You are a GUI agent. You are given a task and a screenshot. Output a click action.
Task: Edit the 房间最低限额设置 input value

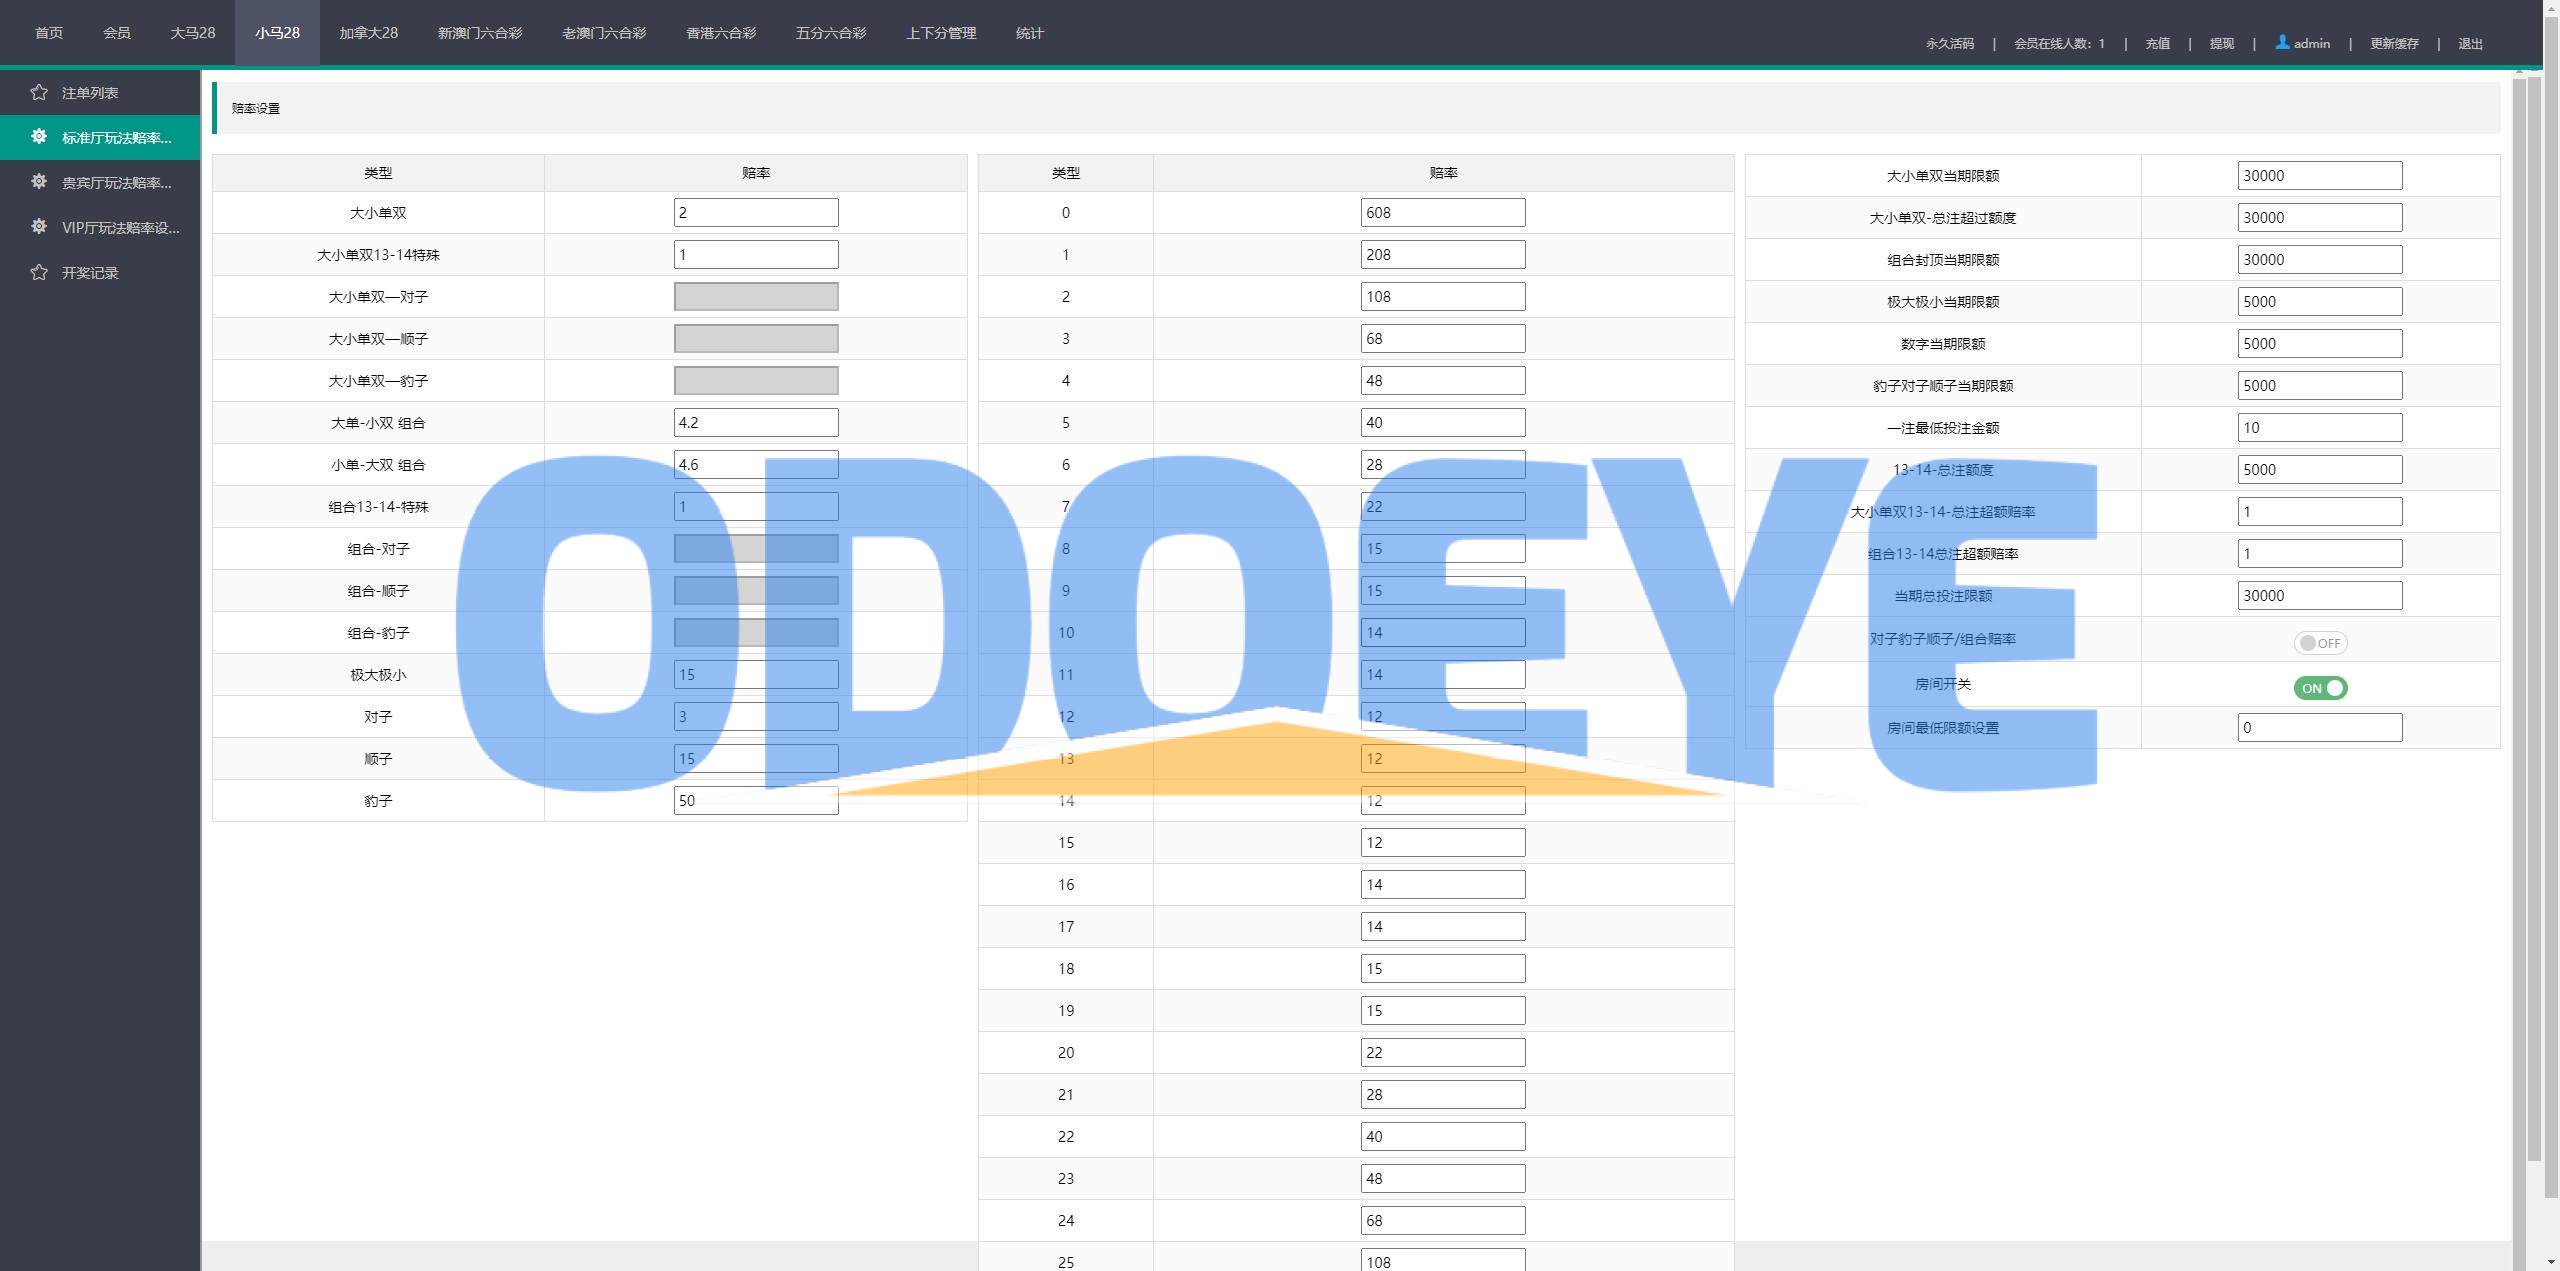tap(2320, 729)
